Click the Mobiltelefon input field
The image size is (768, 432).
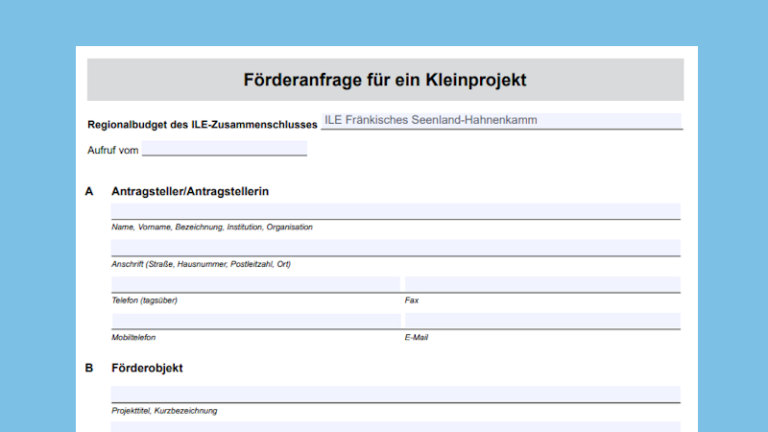pyautogui.click(x=256, y=321)
